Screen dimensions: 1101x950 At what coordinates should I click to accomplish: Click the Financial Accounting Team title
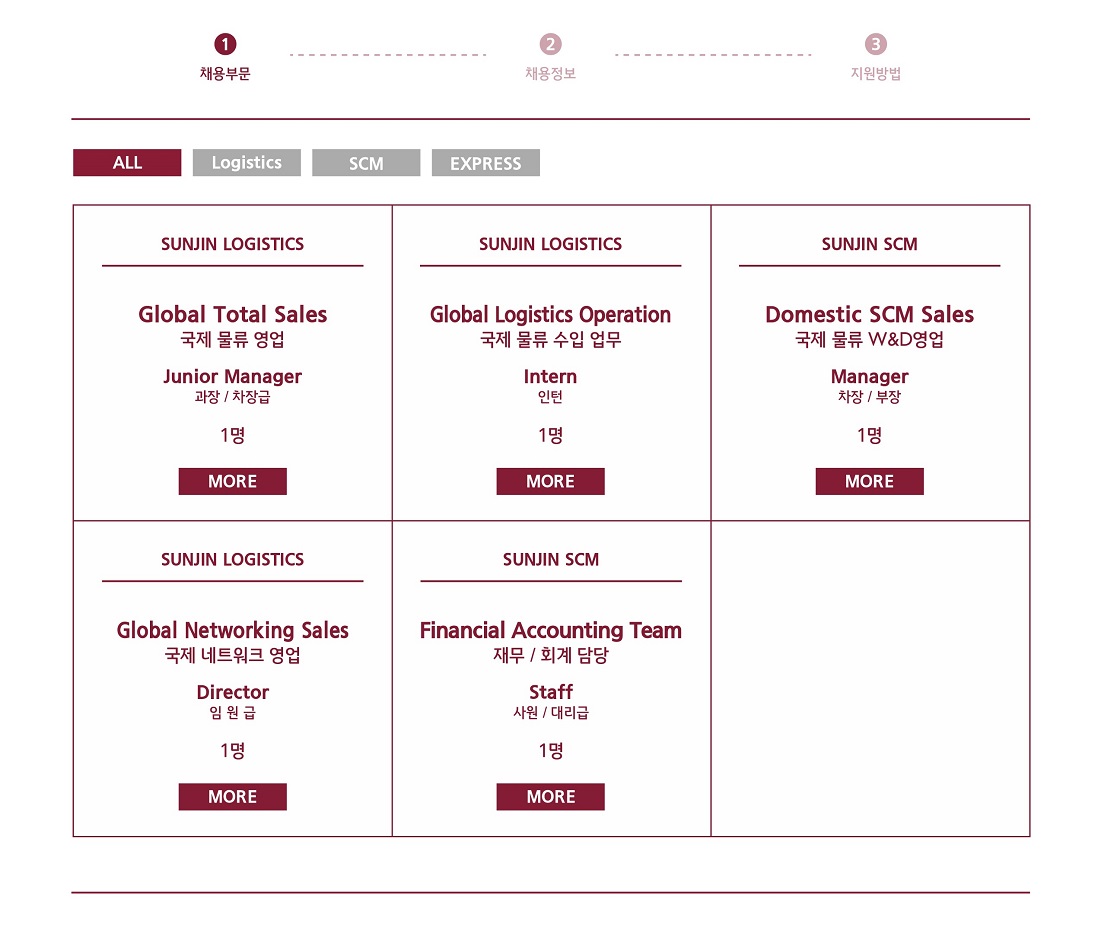click(550, 630)
